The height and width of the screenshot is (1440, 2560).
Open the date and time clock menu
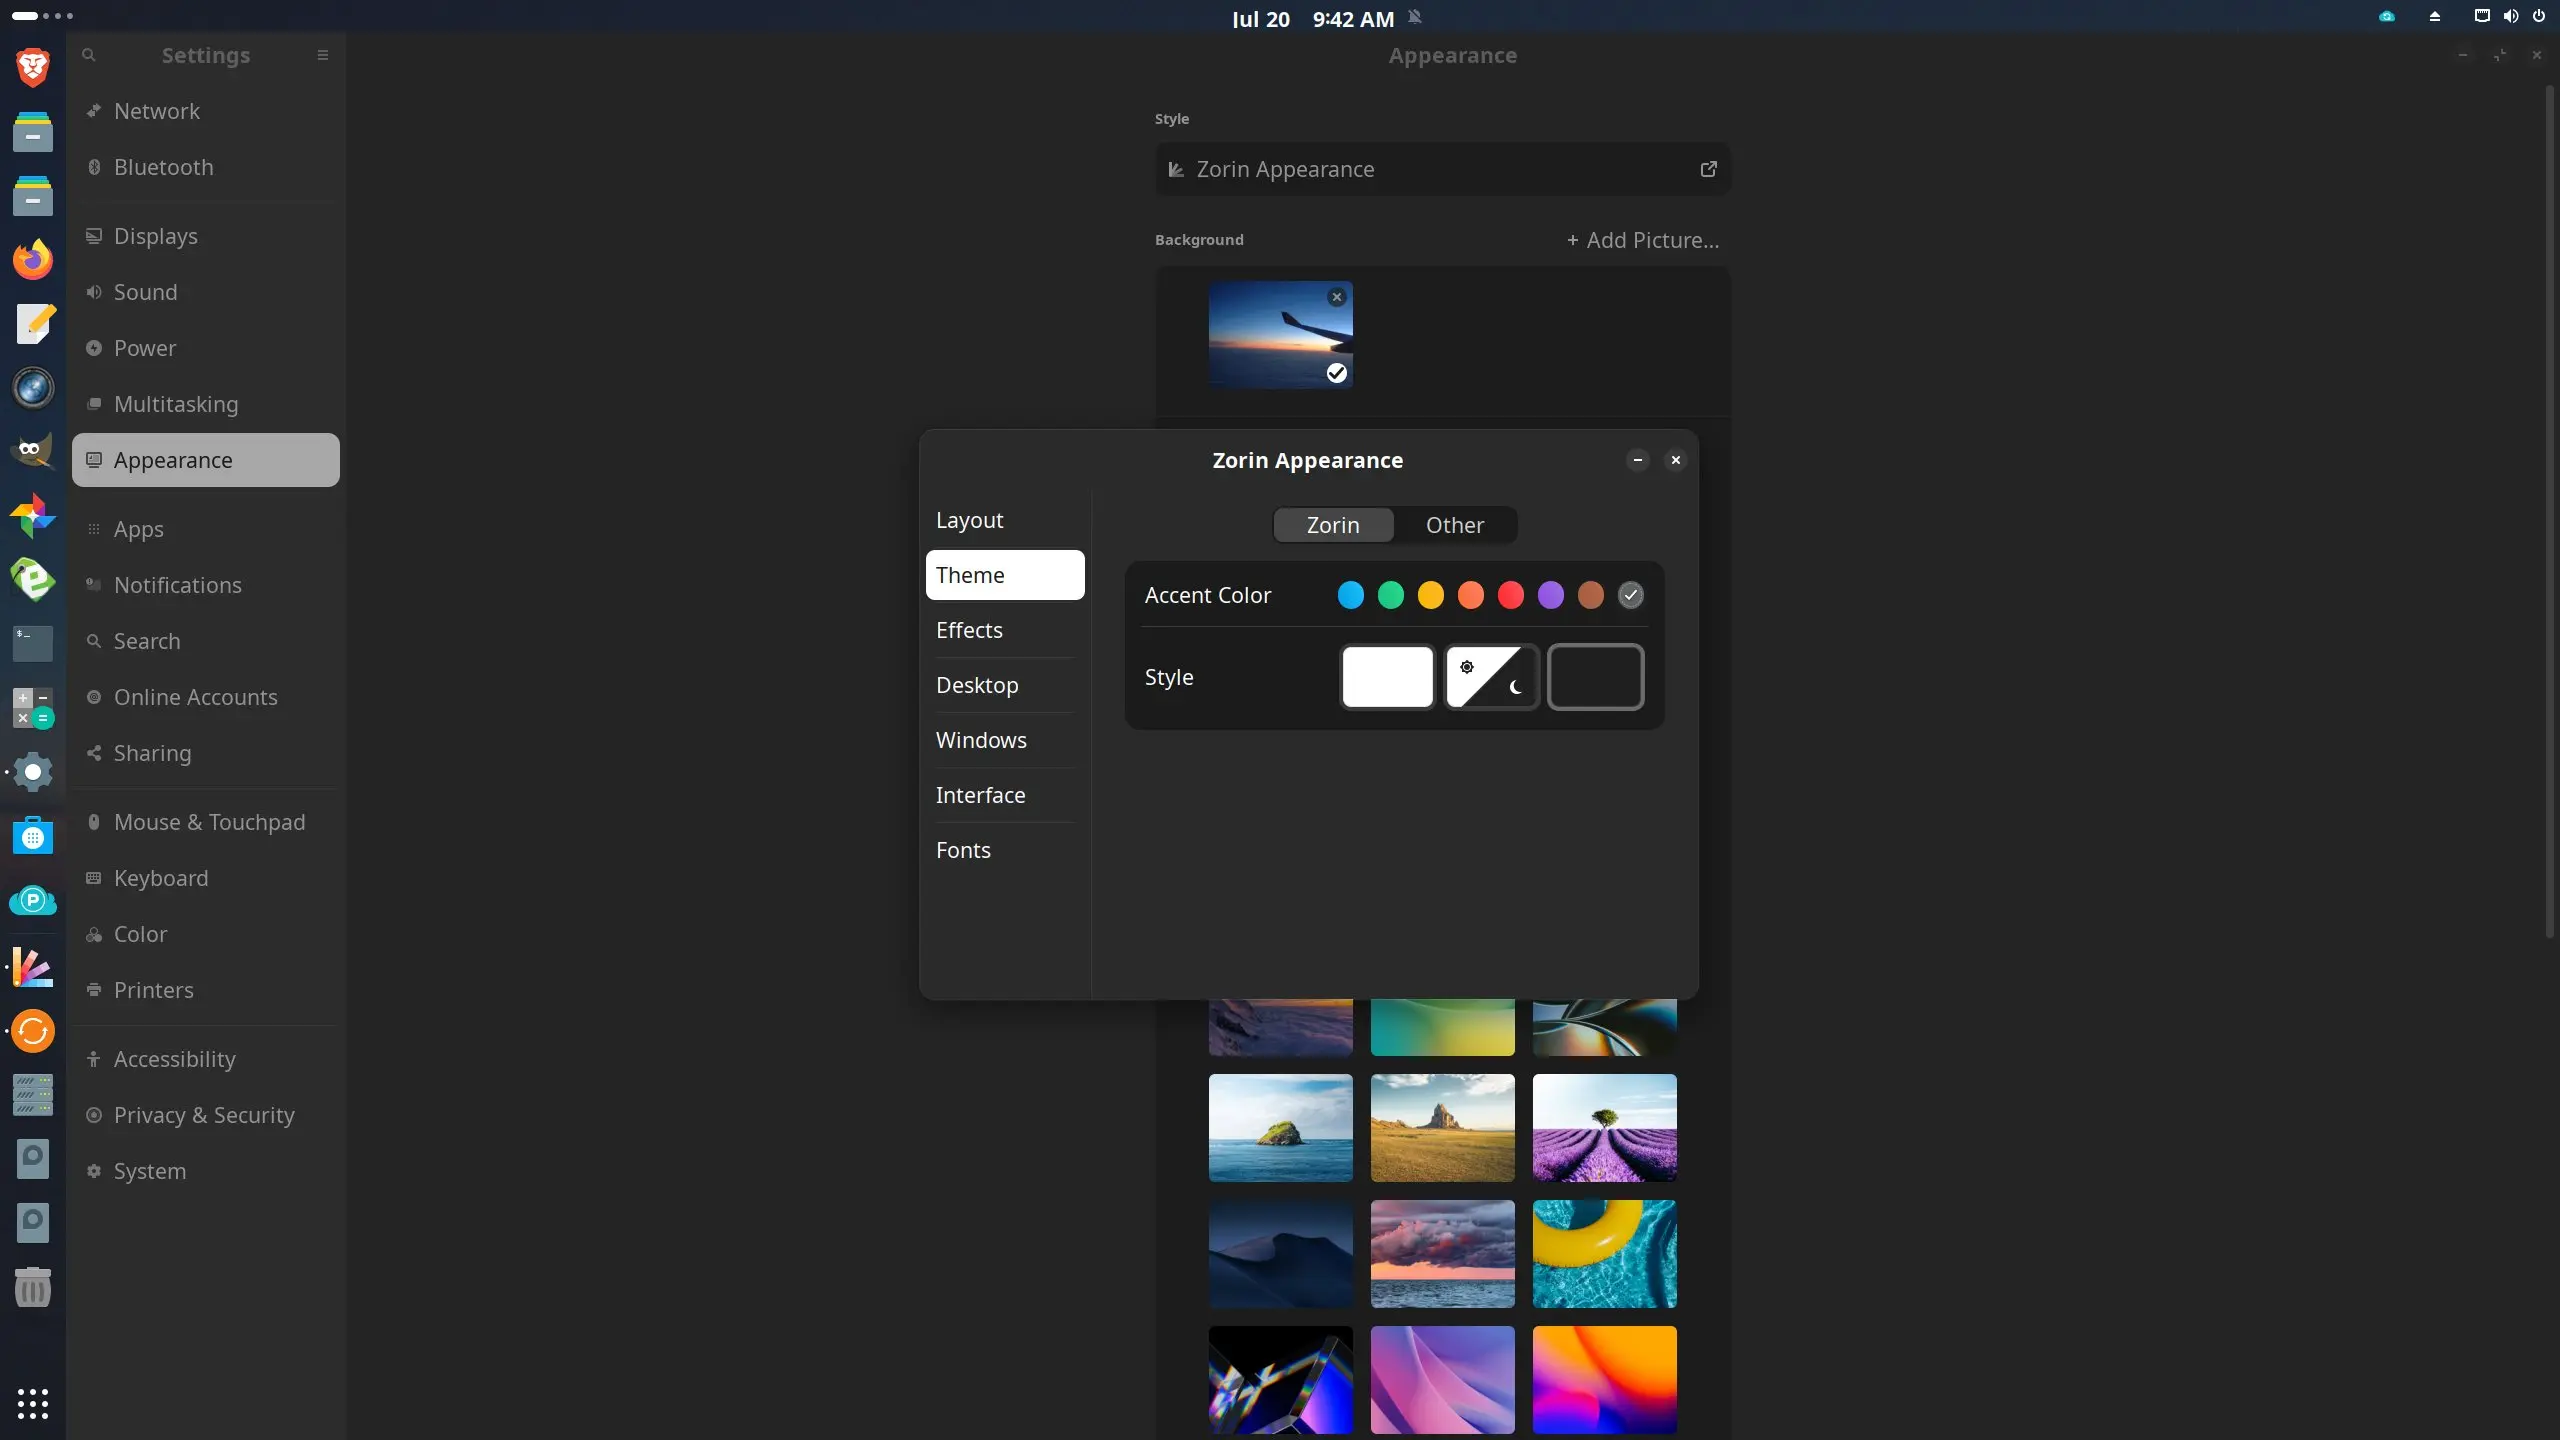(1312, 19)
